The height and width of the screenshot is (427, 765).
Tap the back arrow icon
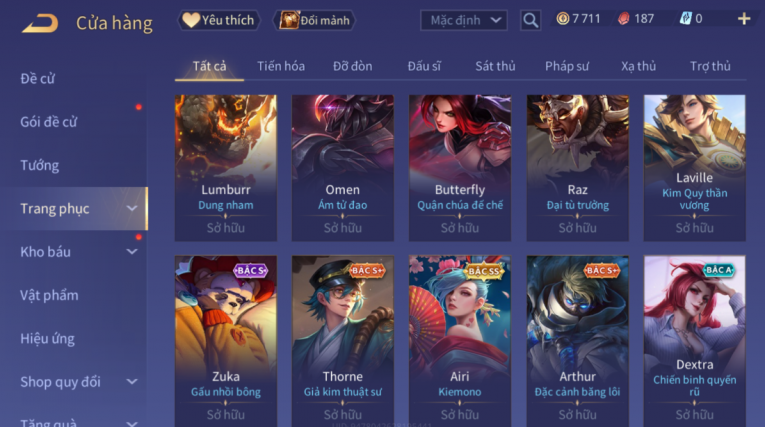40,23
